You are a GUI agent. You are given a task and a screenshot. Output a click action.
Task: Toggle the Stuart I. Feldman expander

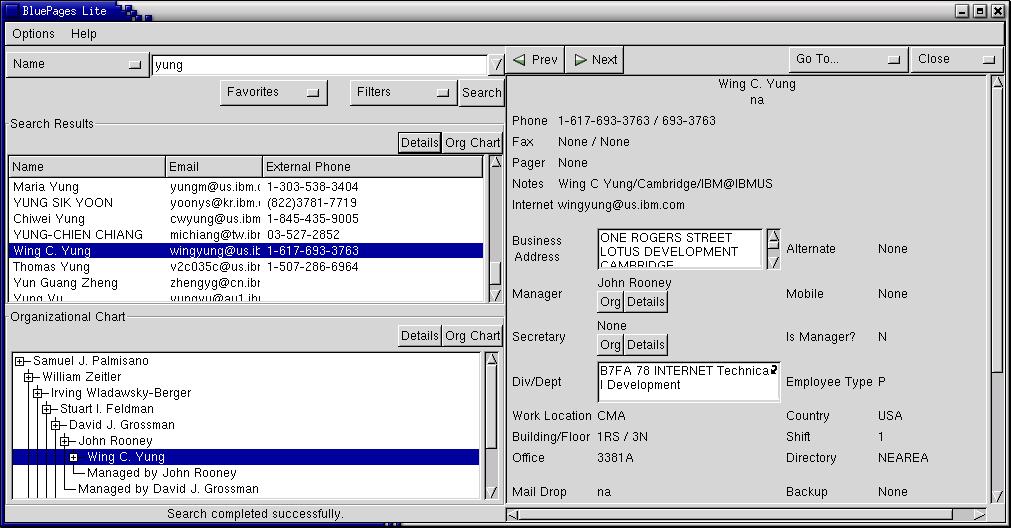coord(46,409)
